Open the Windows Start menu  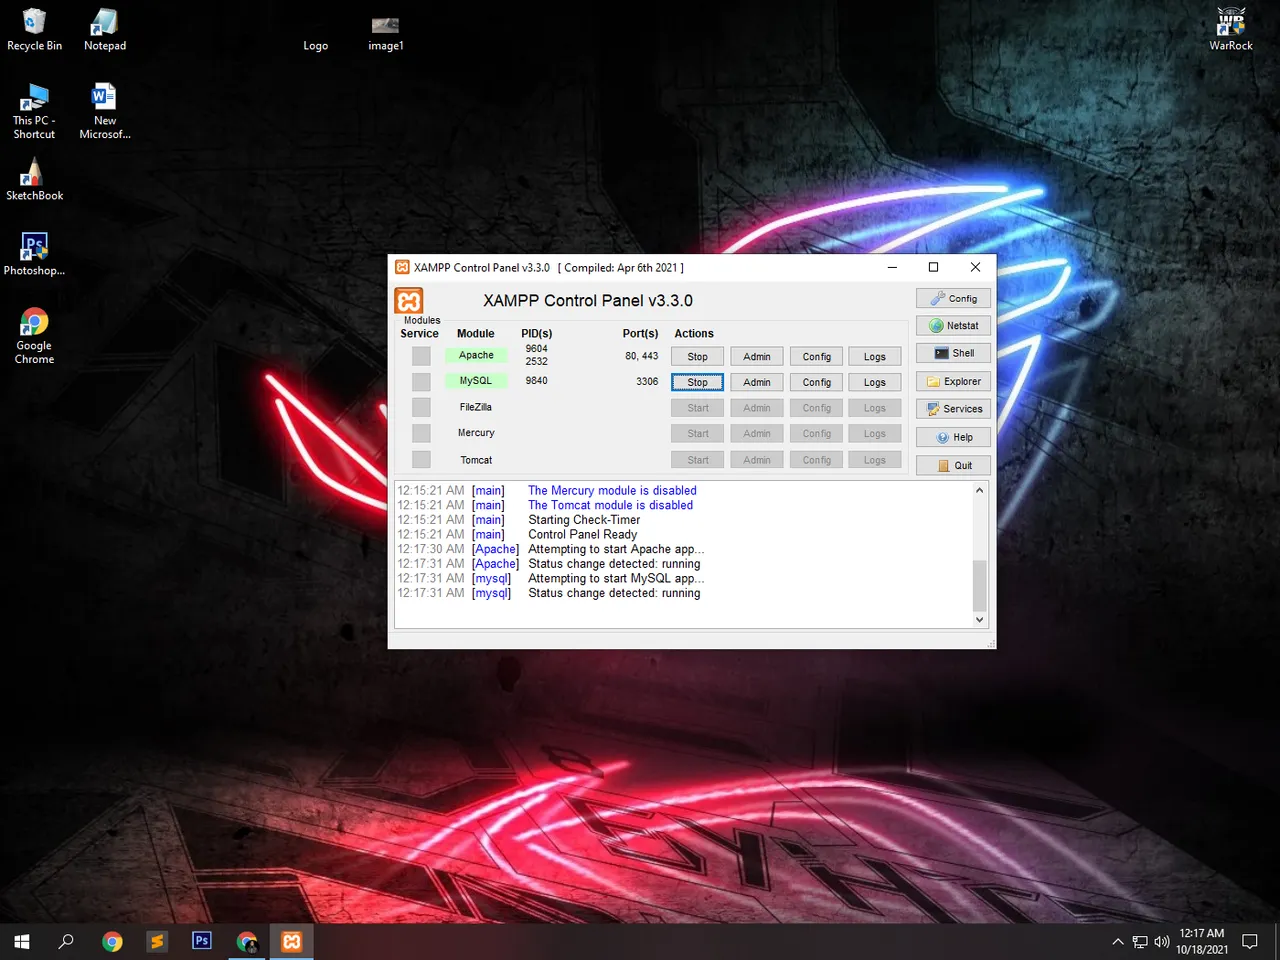(22, 941)
